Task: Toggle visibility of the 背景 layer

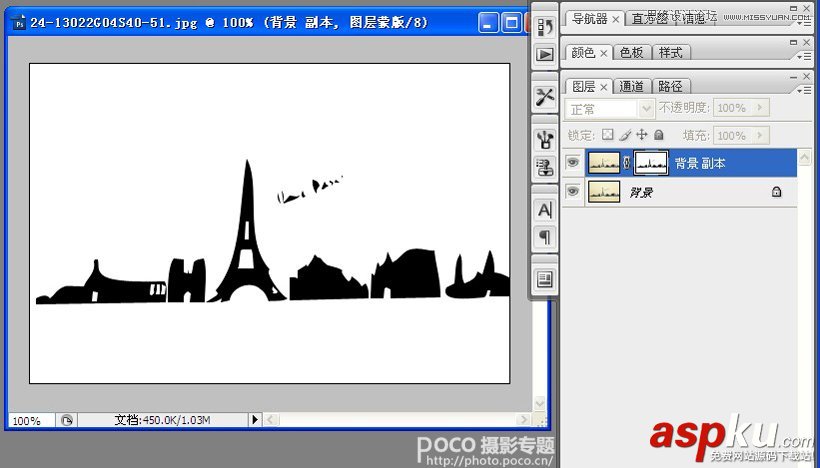Action: pyautogui.click(x=573, y=191)
